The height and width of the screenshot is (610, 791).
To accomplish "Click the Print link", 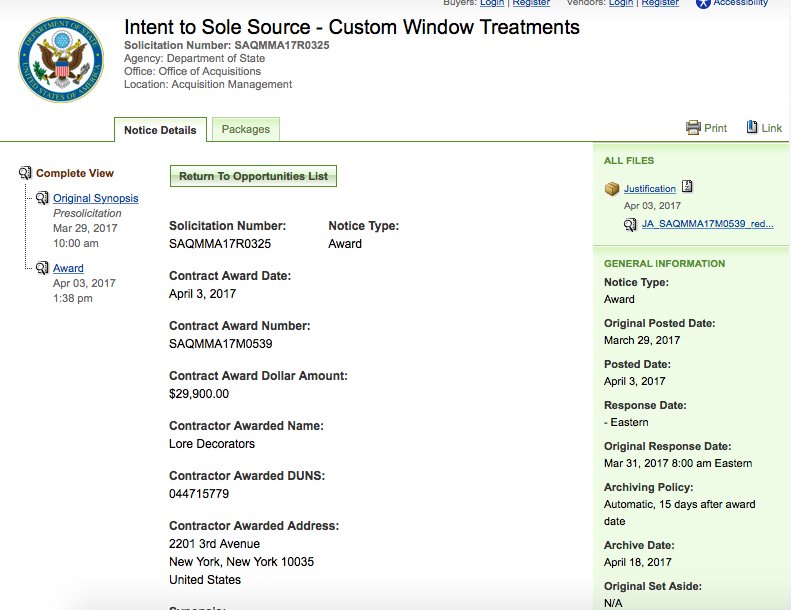I will pyautogui.click(x=715, y=128).
